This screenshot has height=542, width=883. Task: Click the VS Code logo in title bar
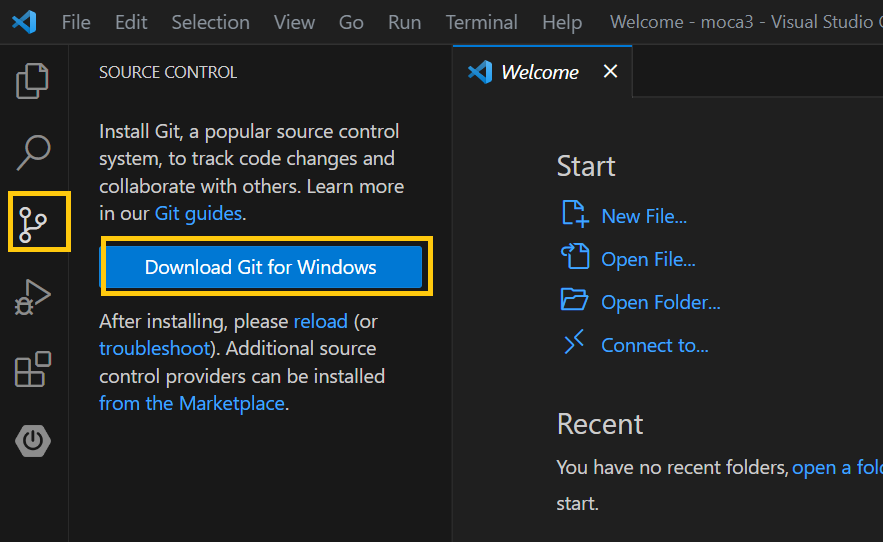[24, 22]
